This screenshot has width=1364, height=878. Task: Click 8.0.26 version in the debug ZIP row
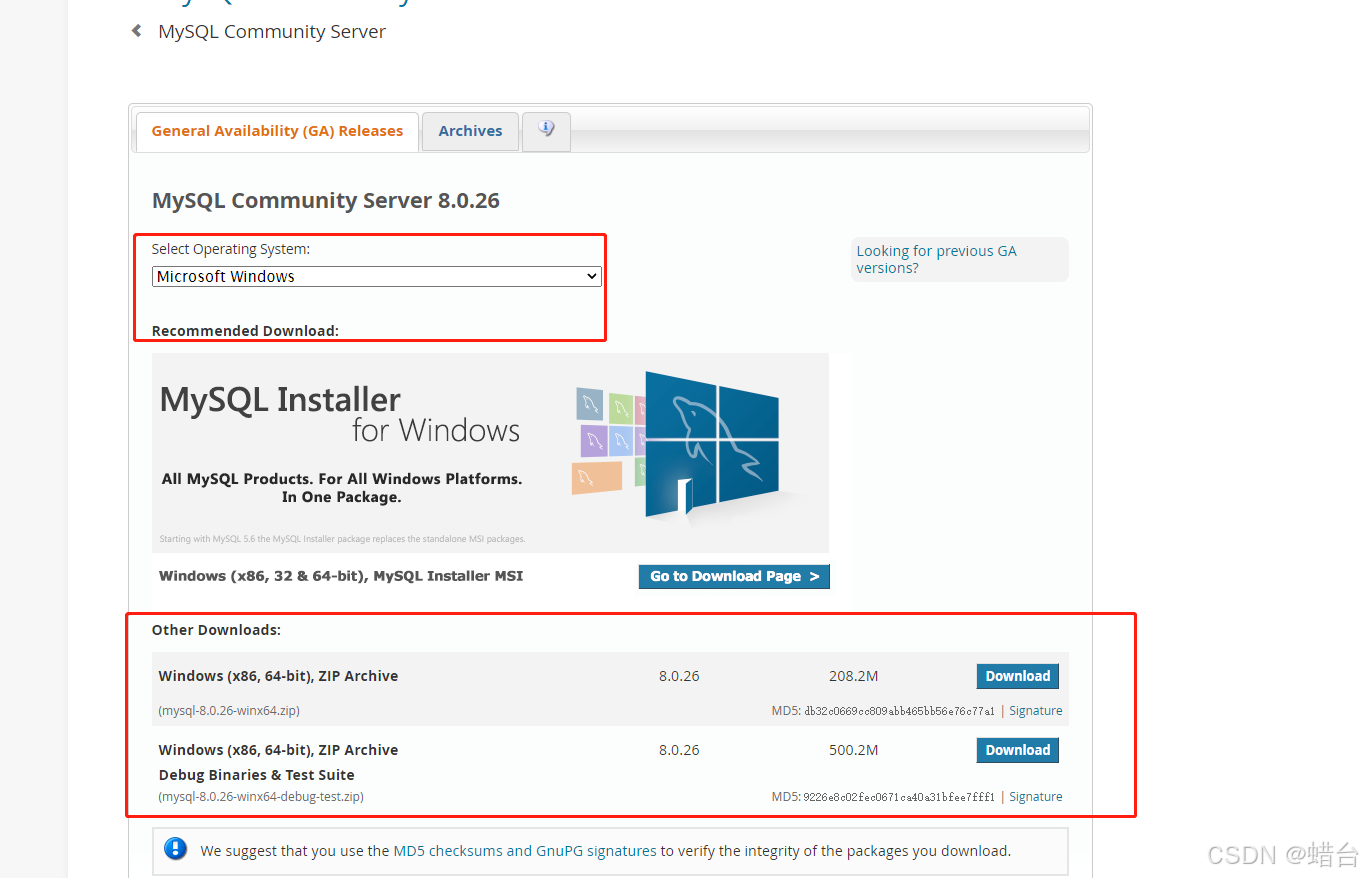[x=679, y=750]
